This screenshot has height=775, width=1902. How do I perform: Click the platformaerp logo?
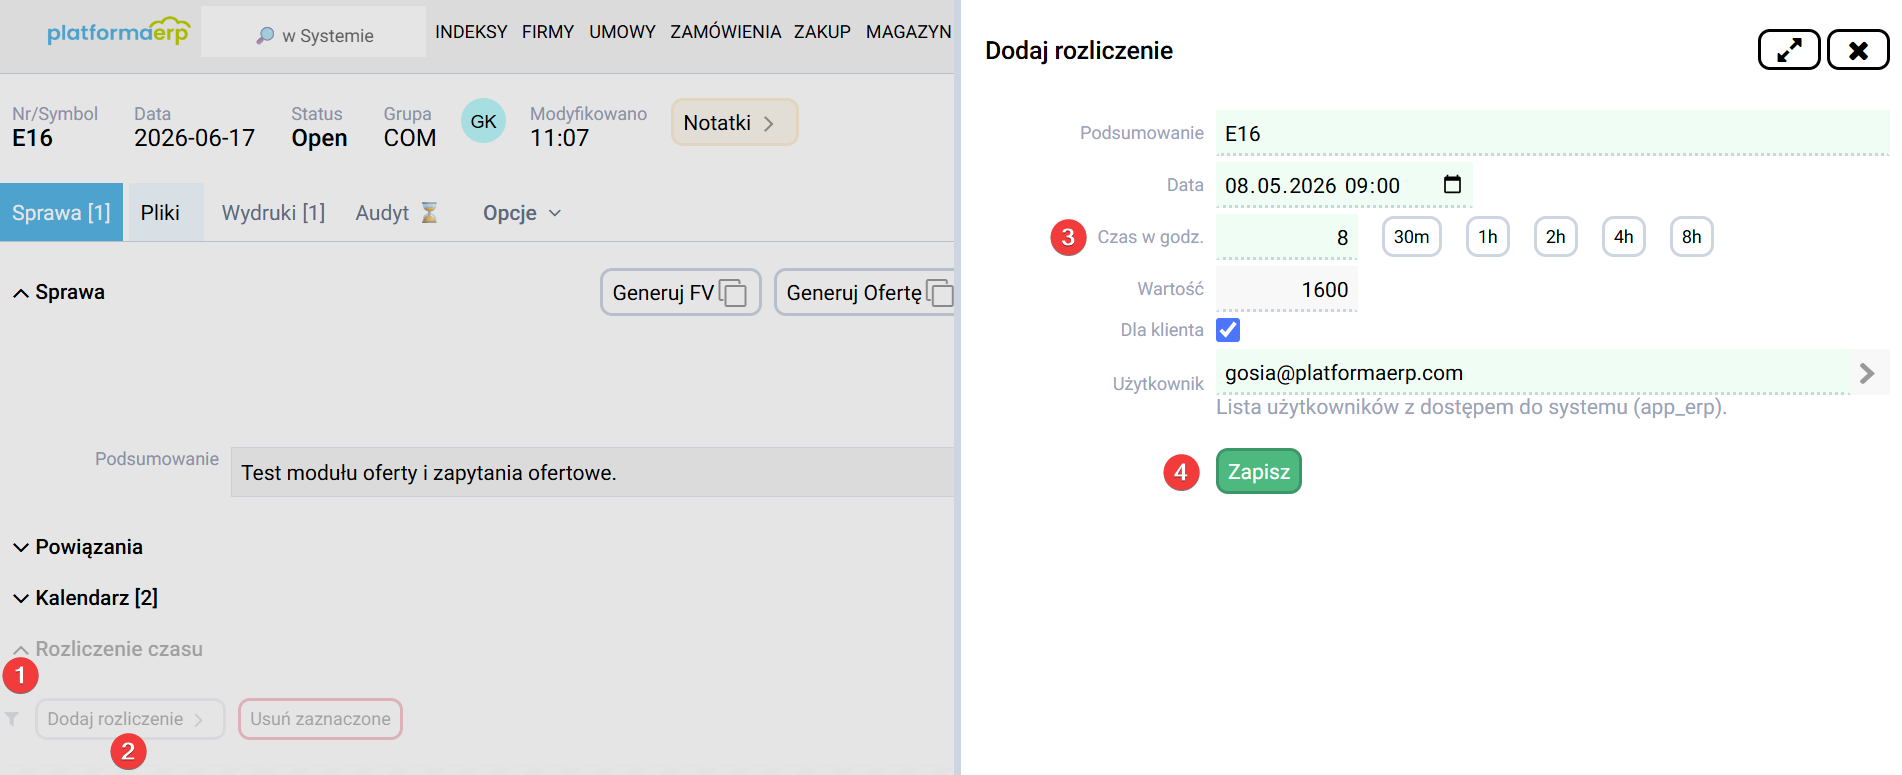(x=118, y=31)
